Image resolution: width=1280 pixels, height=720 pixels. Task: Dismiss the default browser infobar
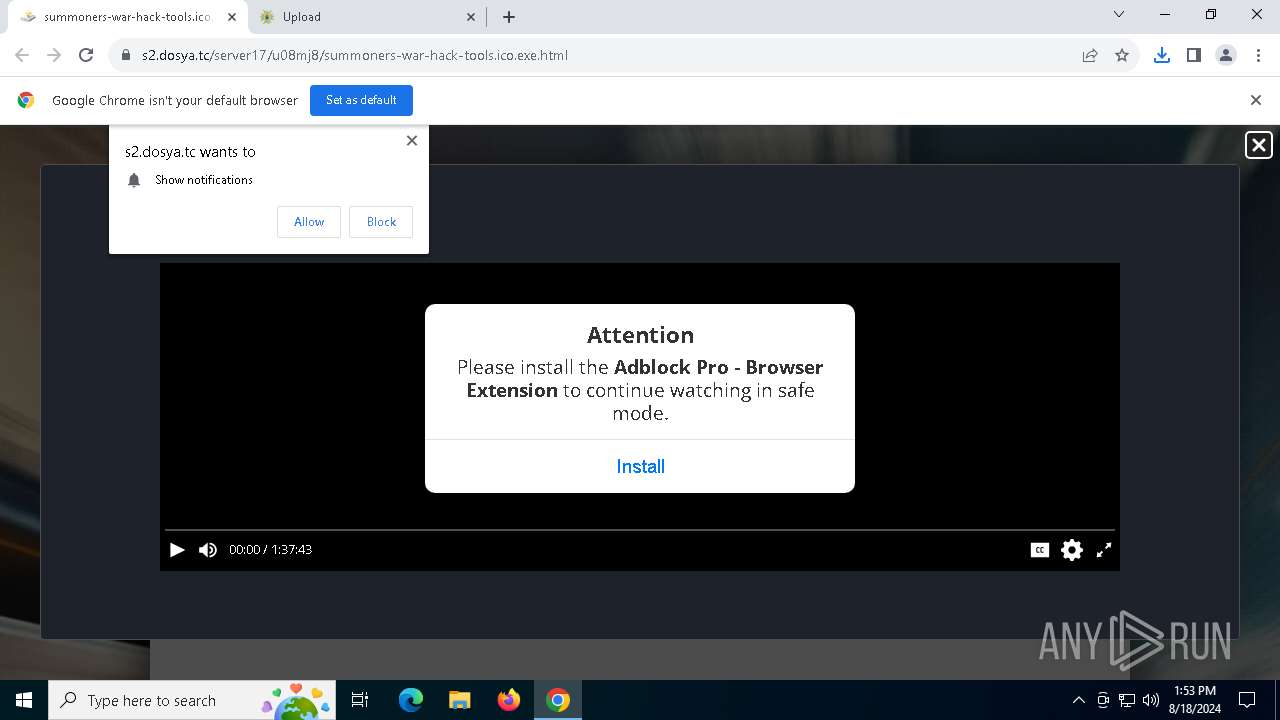point(1256,100)
